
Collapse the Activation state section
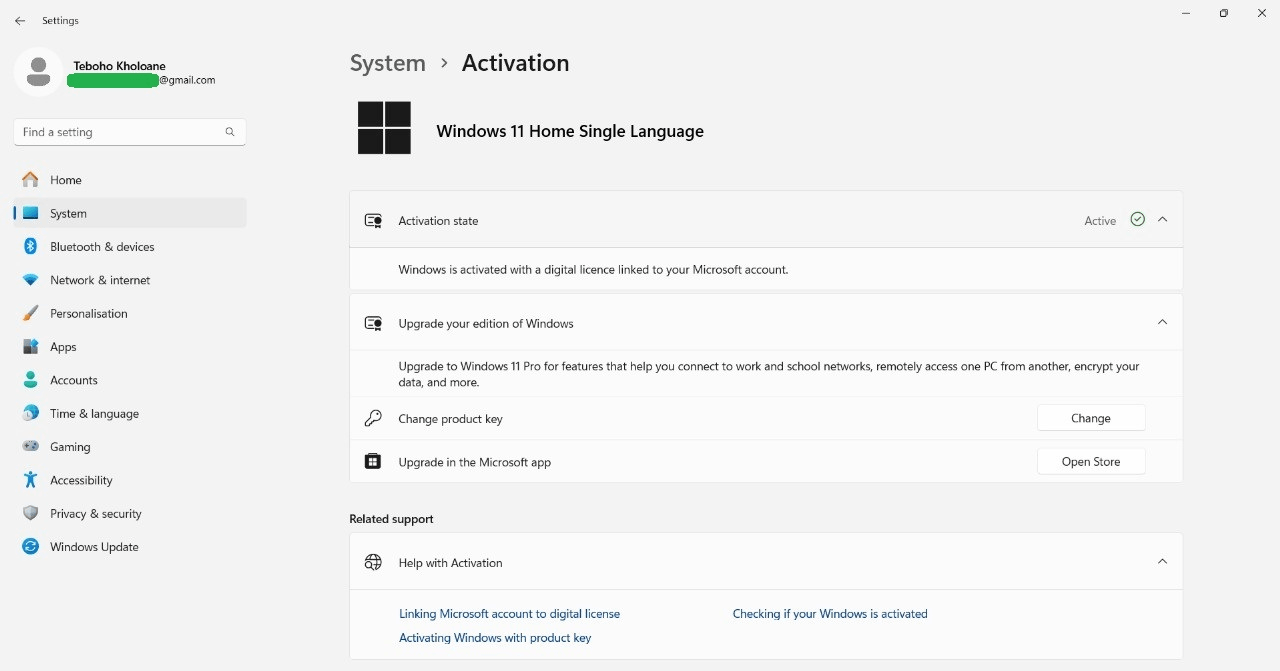click(x=1162, y=220)
